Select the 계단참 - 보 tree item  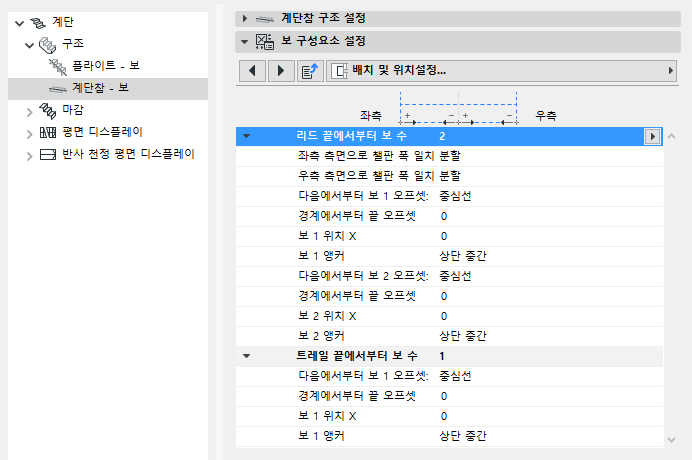pyautogui.click(x=101, y=88)
